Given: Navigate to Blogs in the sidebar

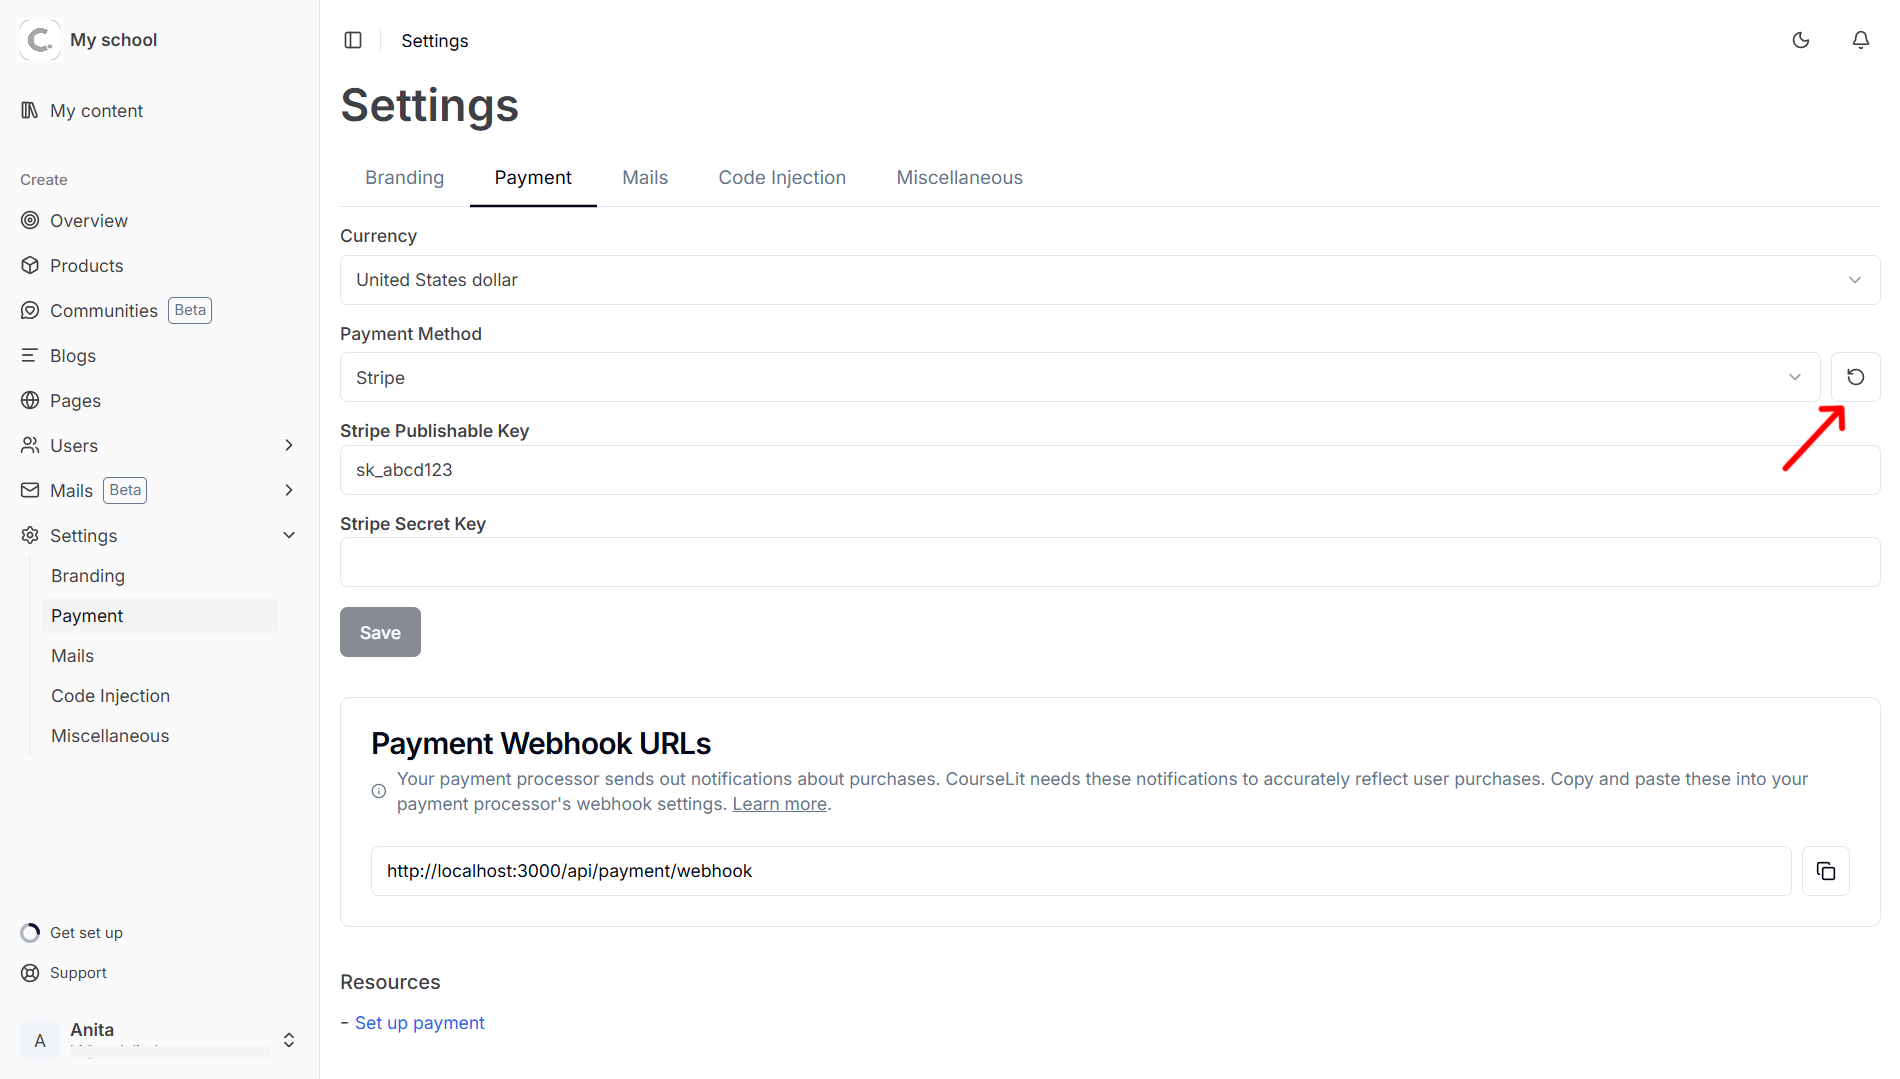Looking at the screenshot, I should point(72,355).
